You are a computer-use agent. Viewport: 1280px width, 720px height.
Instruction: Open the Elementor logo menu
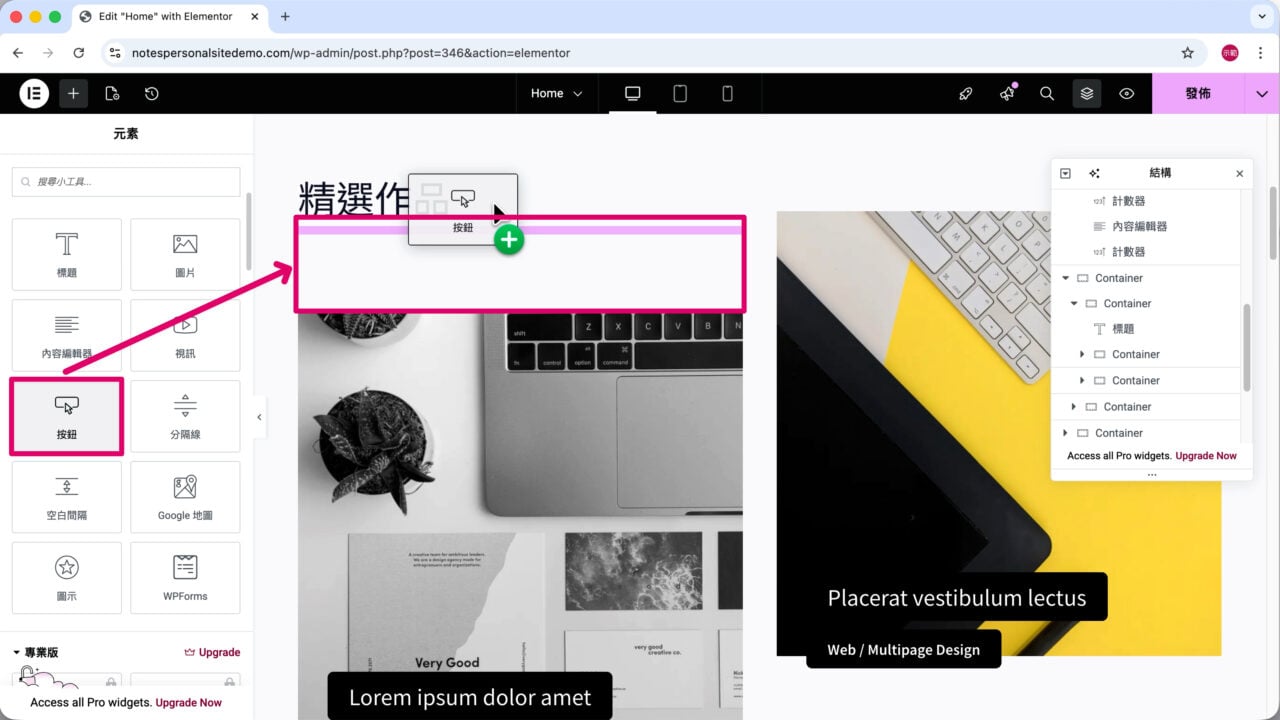click(34, 93)
